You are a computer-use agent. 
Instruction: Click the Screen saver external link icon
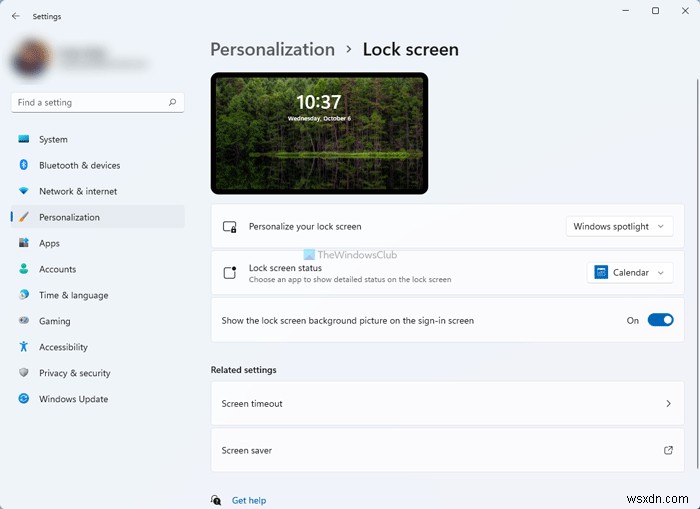point(668,450)
